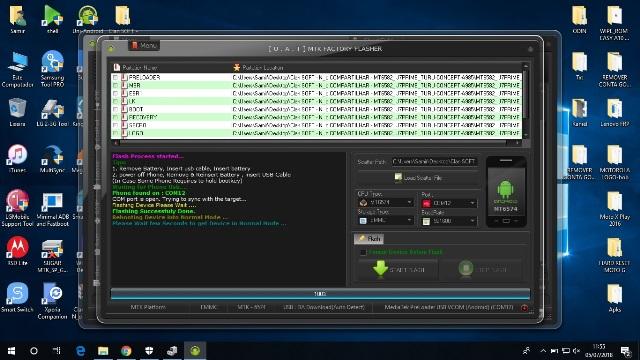Click the green Start Flash arrow icon

pos(380,269)
